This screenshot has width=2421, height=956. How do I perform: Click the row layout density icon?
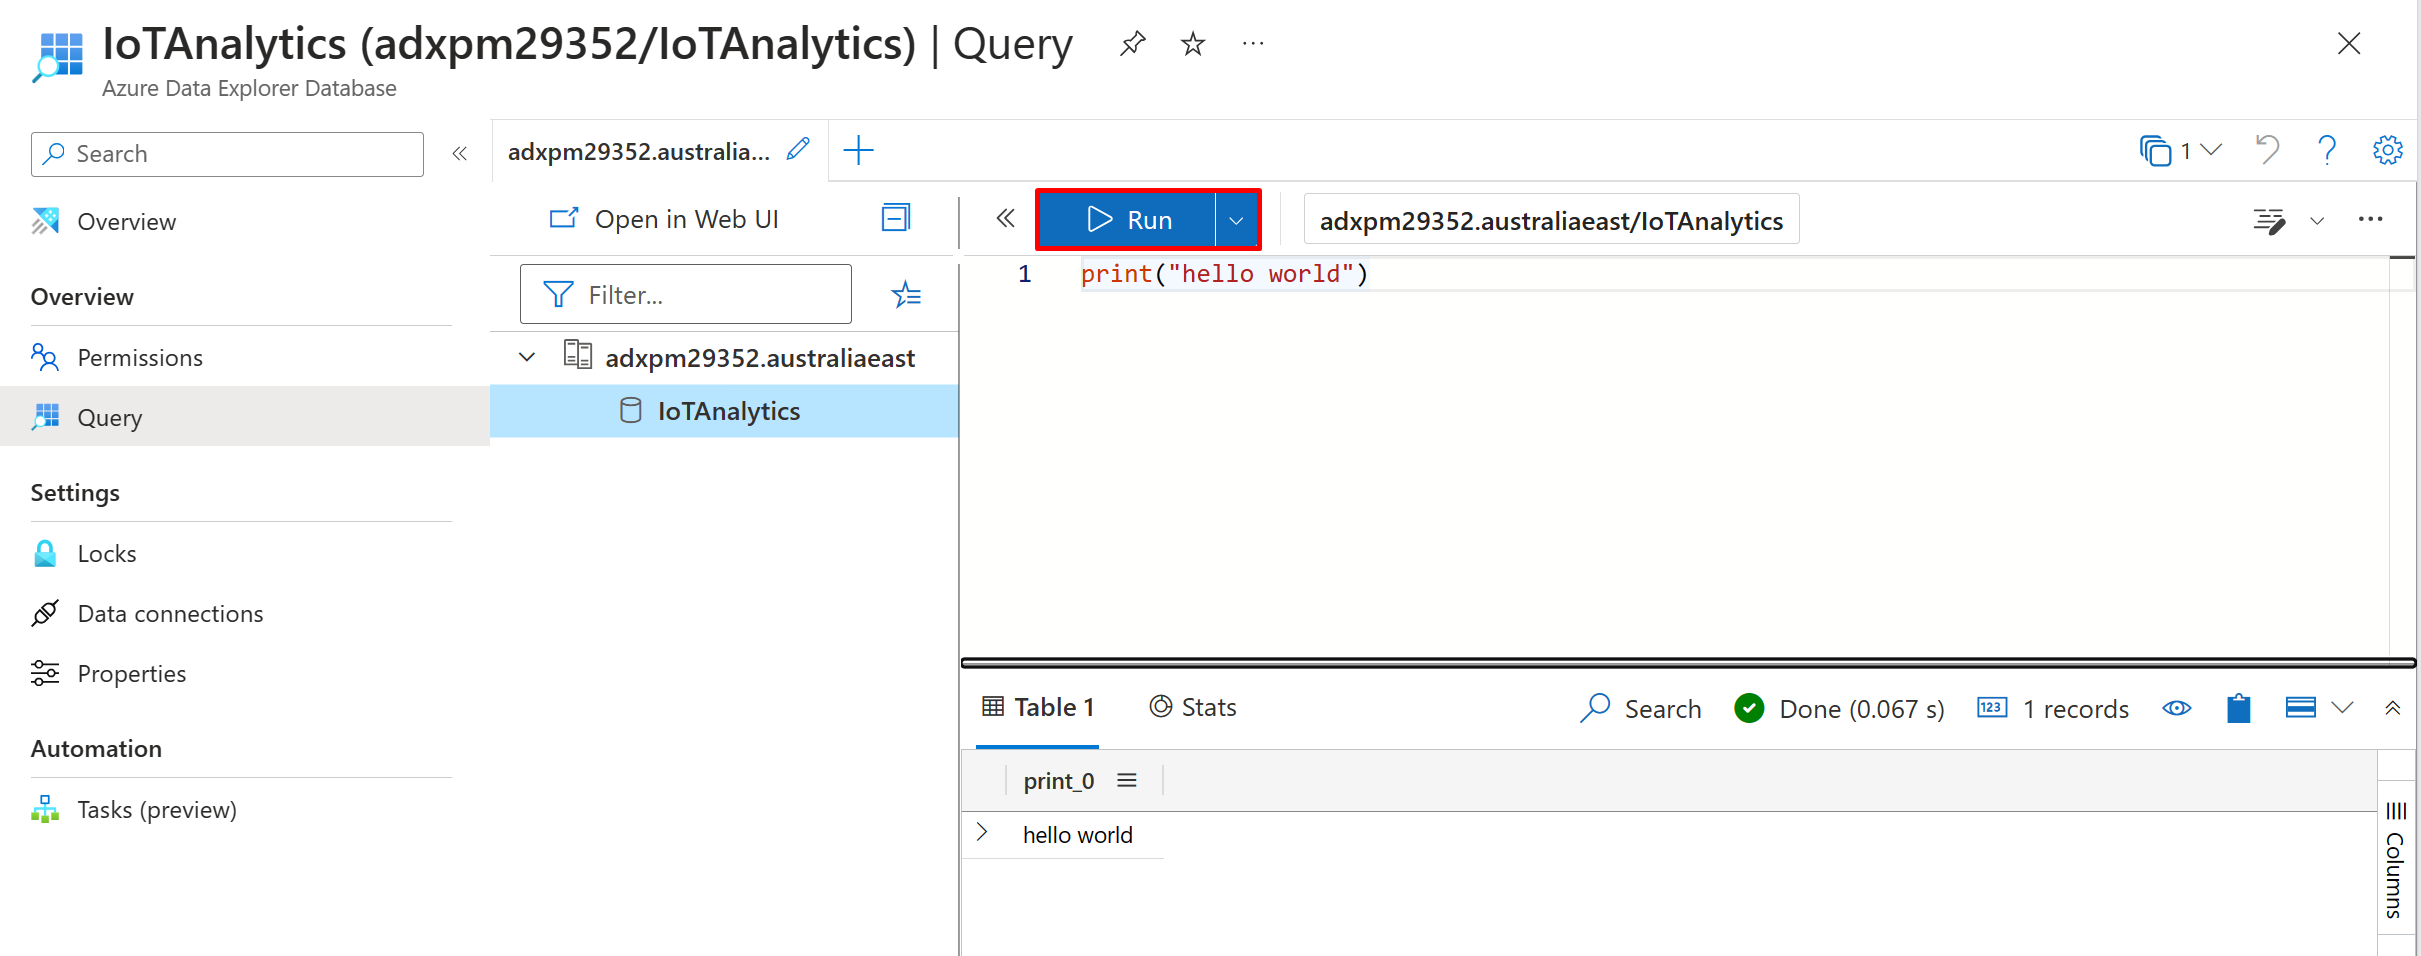pyautogui.click(x=2300, y=708)
